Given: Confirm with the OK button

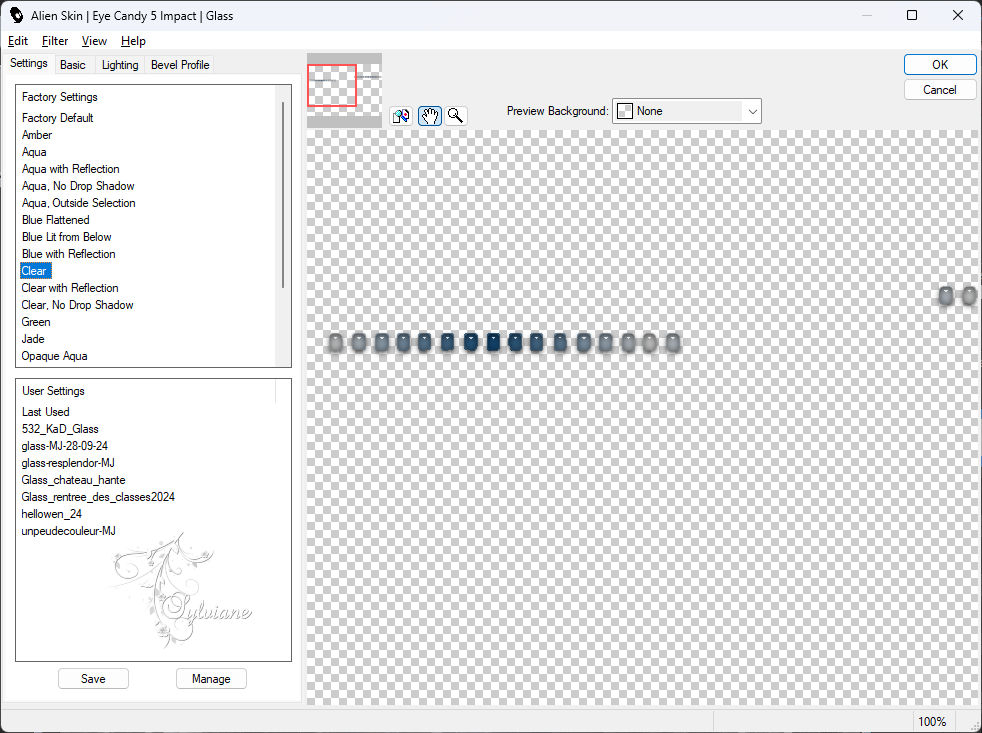Looking at the screenshot, I should (939, 65).
